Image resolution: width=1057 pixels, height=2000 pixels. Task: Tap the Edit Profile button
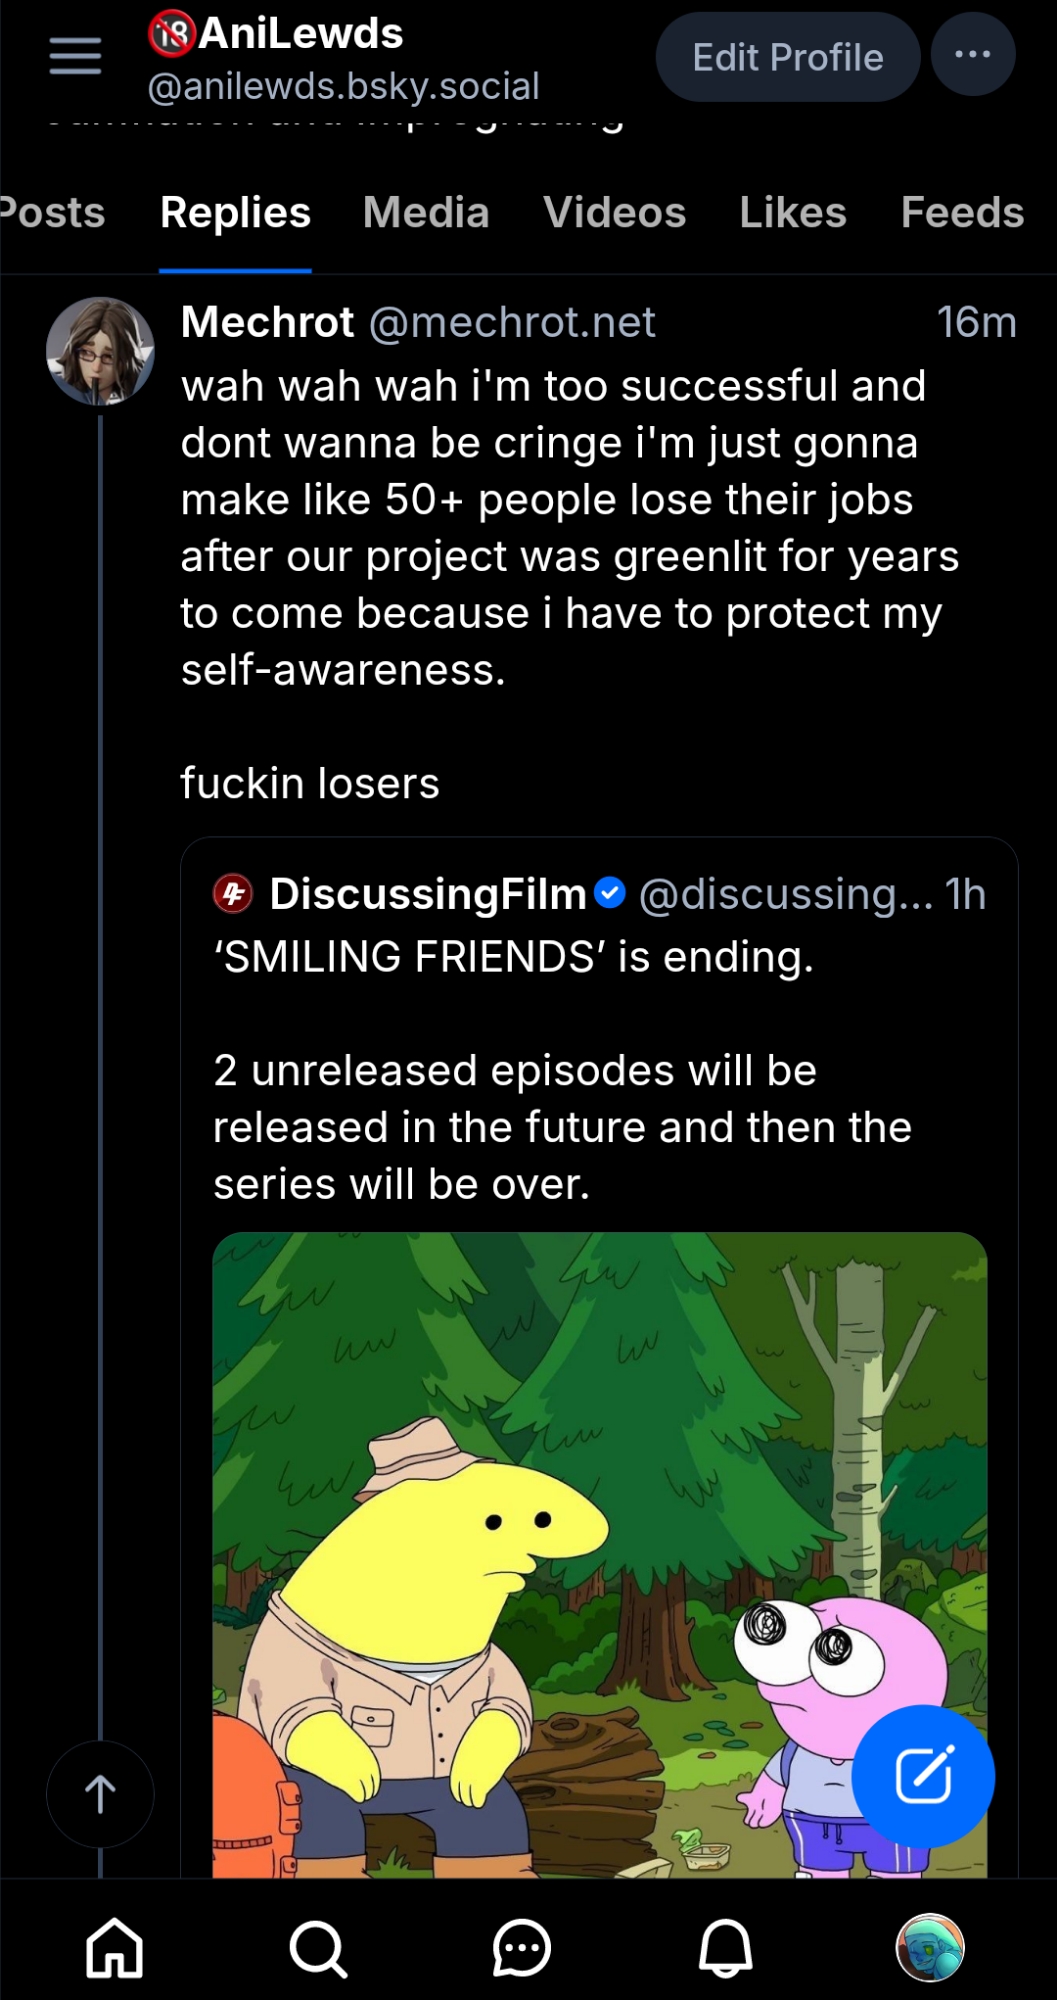pyautogui.click(x=787, y=57)
